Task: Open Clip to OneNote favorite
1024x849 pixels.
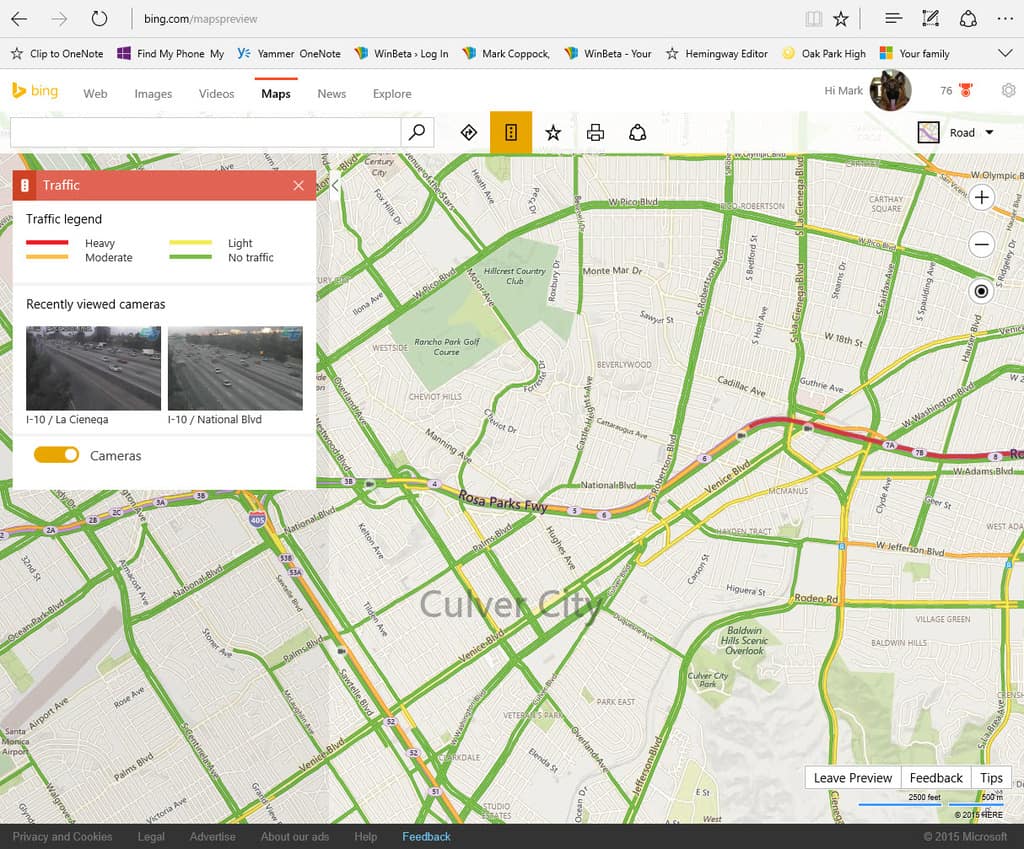Action: point(57,54)
